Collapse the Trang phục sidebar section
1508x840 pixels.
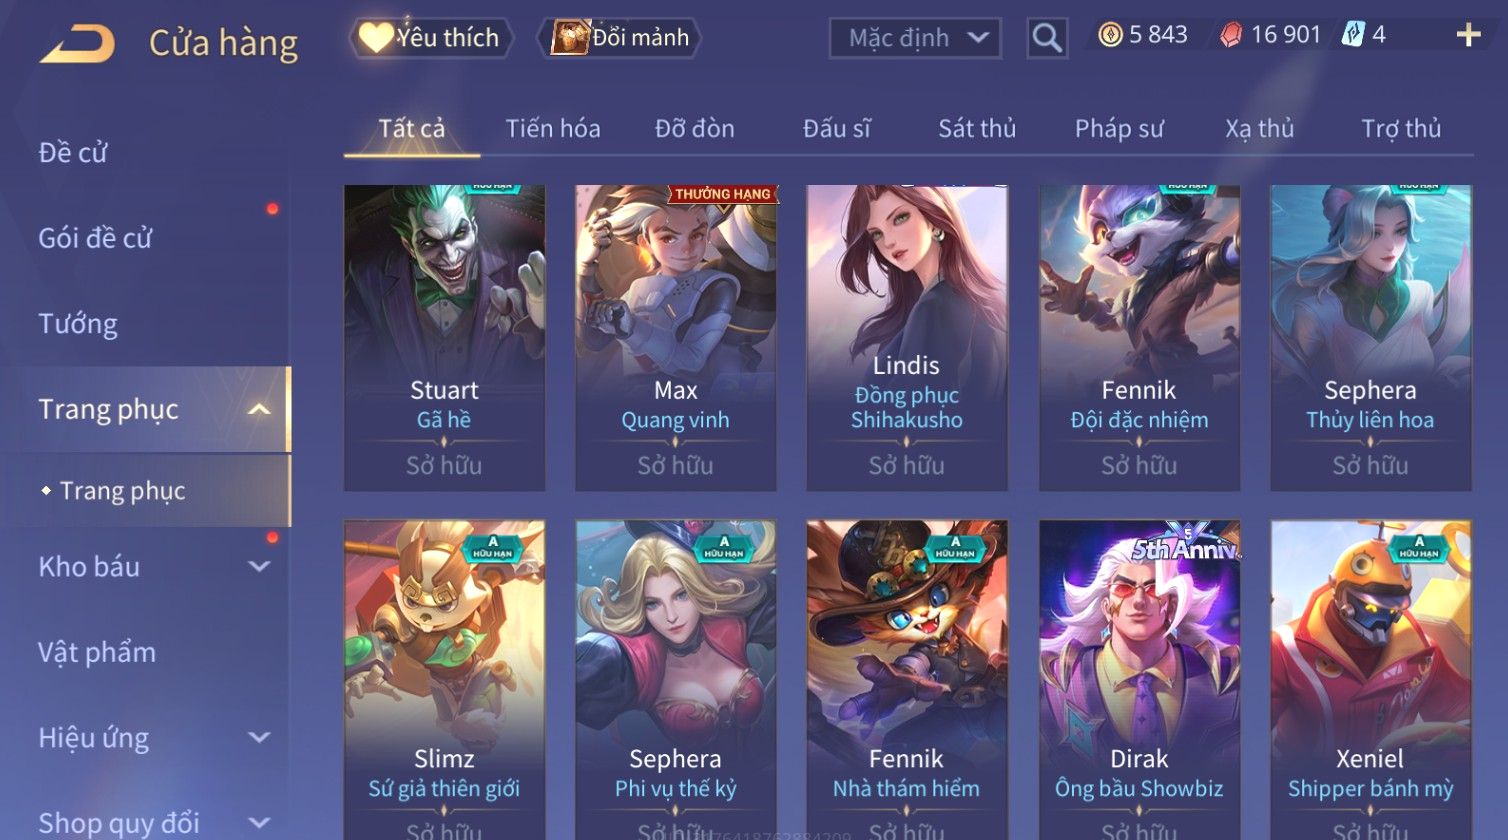coord(259,410)
